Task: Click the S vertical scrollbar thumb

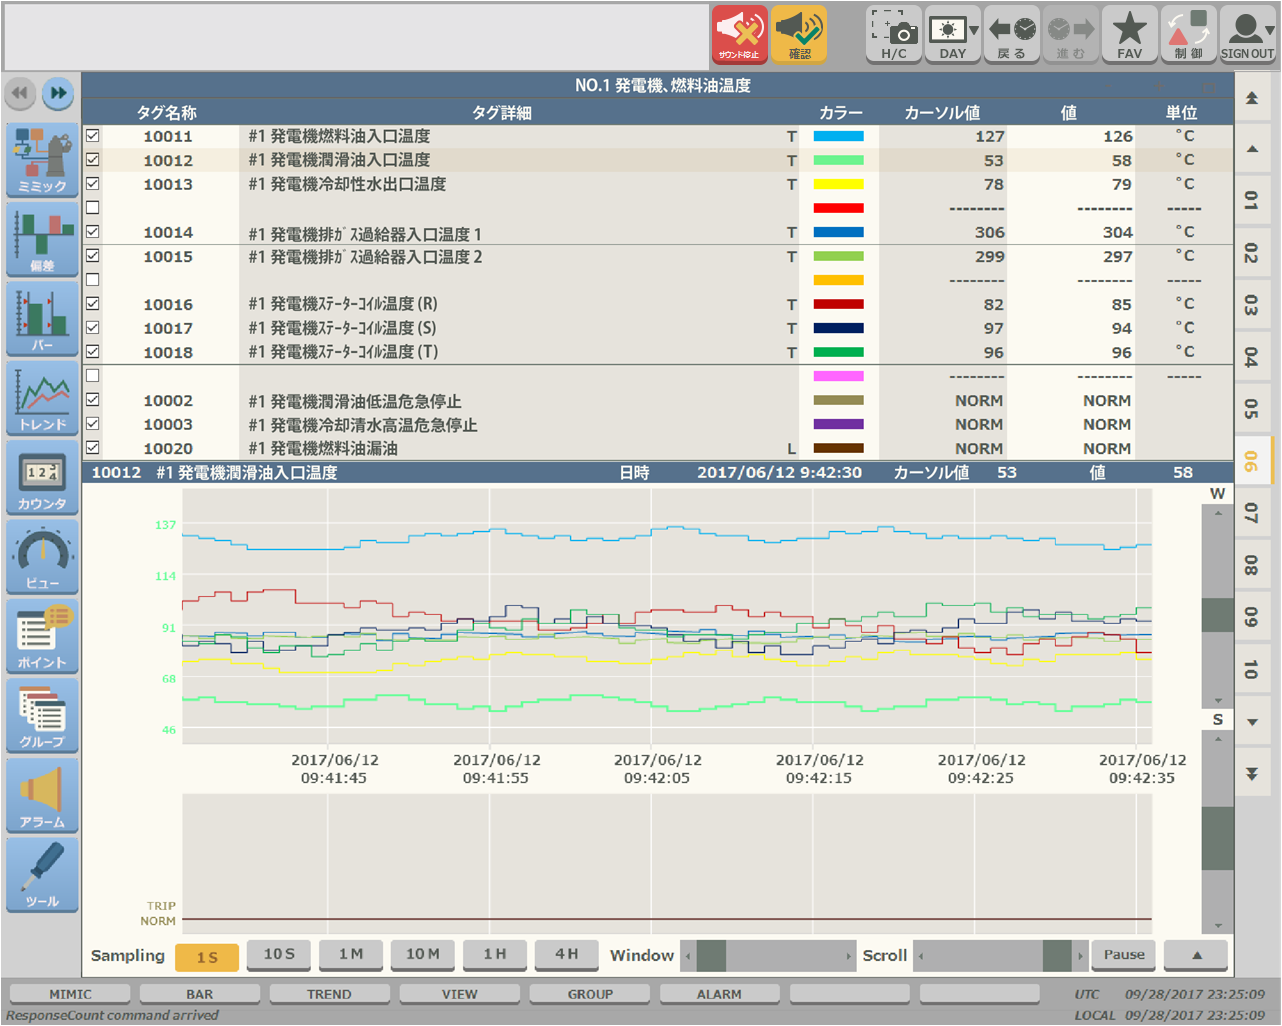Action: click(x=1218, y=838)
